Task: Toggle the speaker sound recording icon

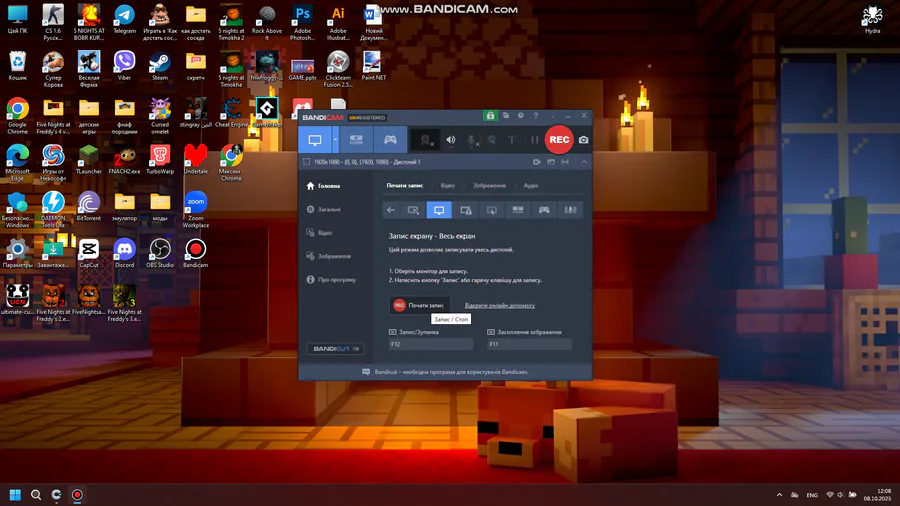Action: tap(451, 140)
